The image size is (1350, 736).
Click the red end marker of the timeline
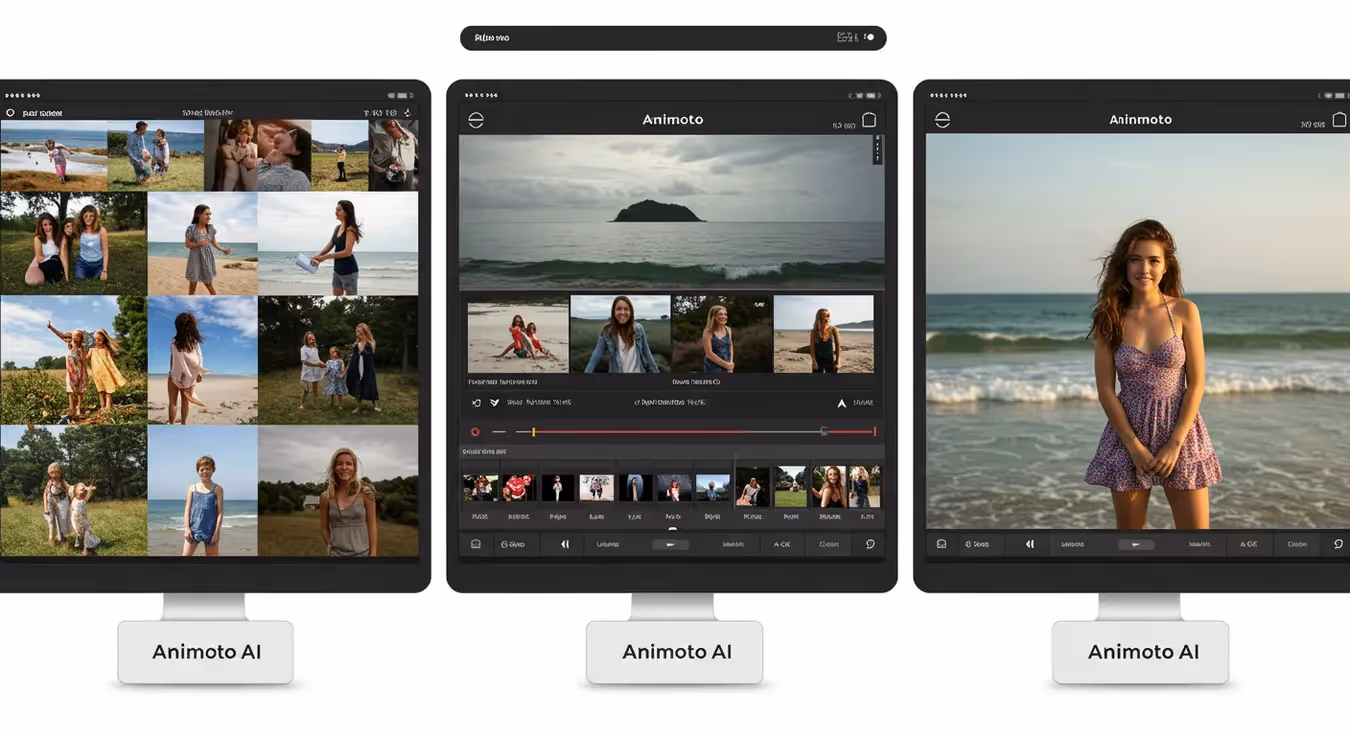point(875,432)
